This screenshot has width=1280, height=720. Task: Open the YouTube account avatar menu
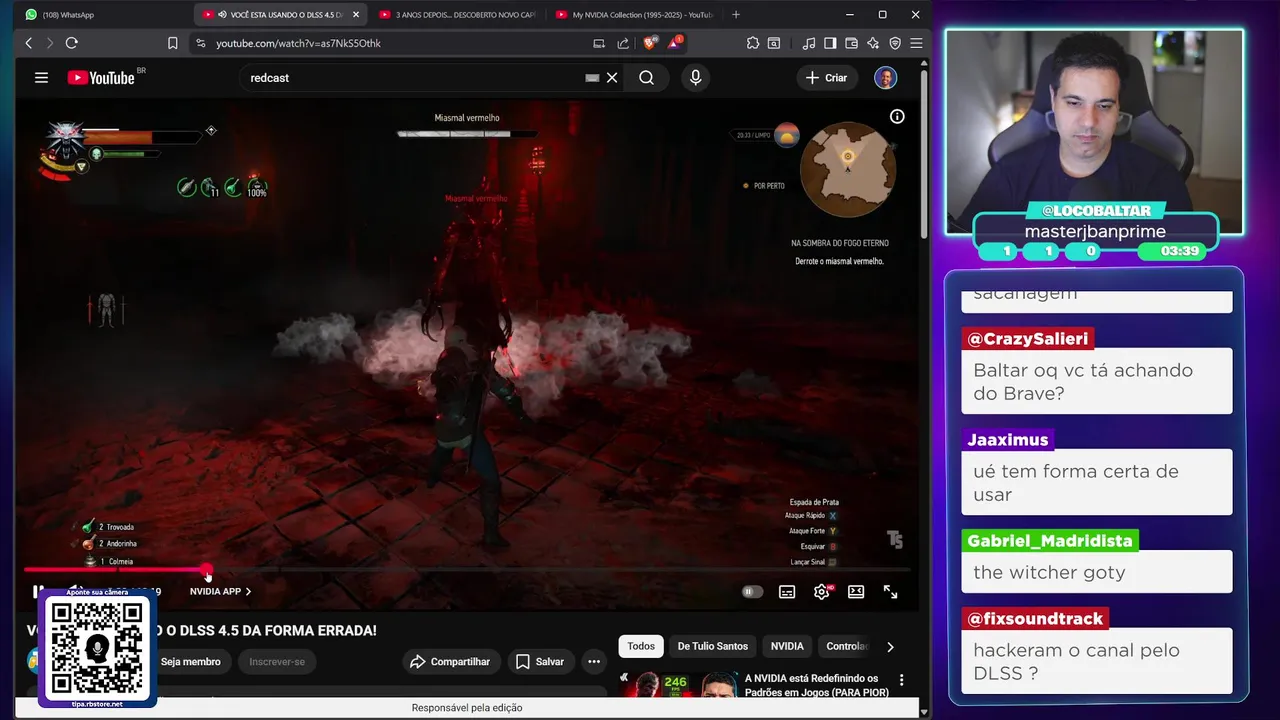tap(885, 78)
